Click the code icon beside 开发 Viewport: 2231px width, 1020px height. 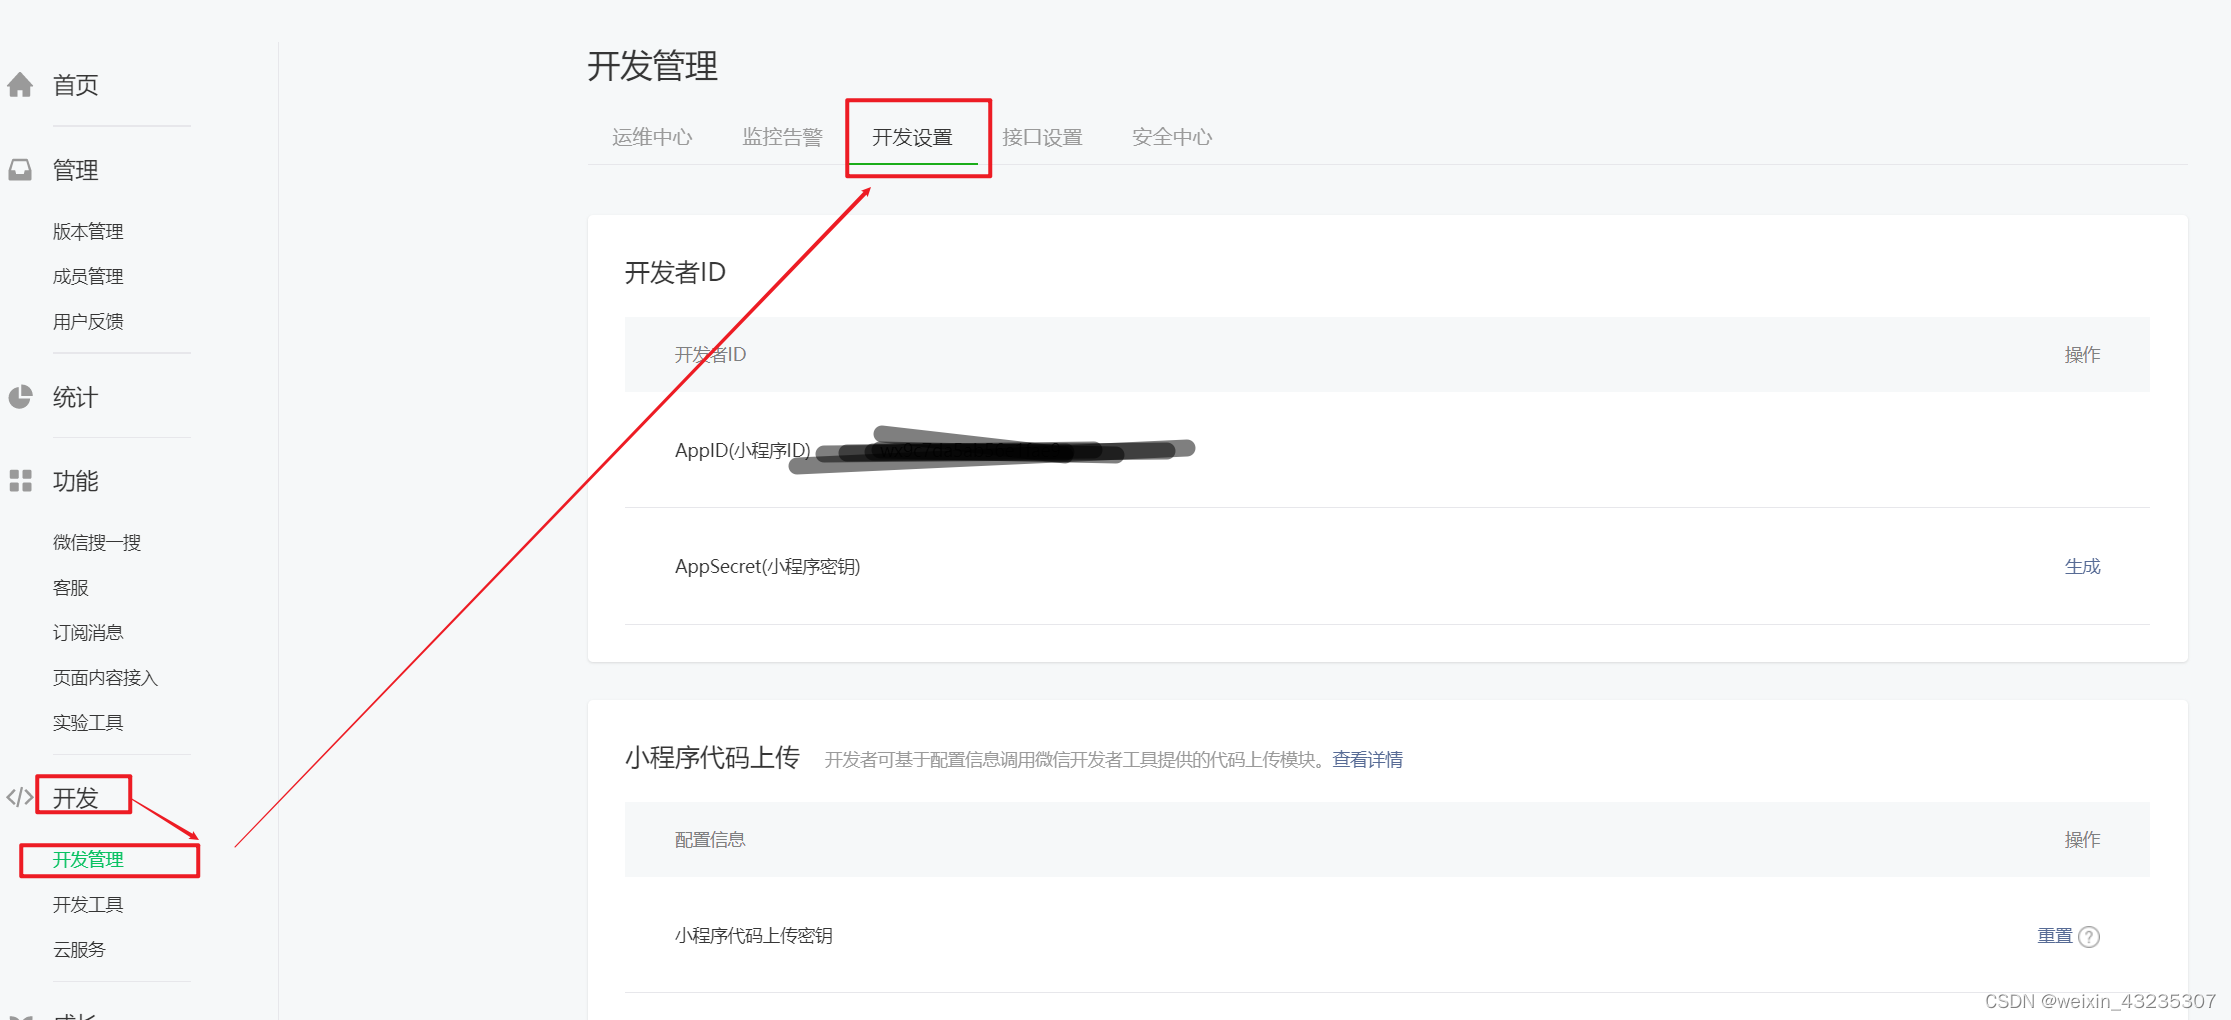point(20,797)
